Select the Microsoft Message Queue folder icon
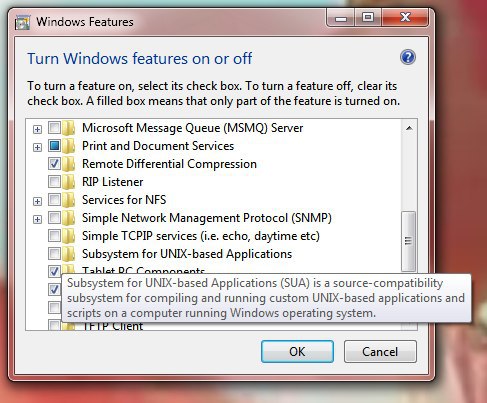The image size is (487, 403). pyautogui.click(x=69, y=128)
